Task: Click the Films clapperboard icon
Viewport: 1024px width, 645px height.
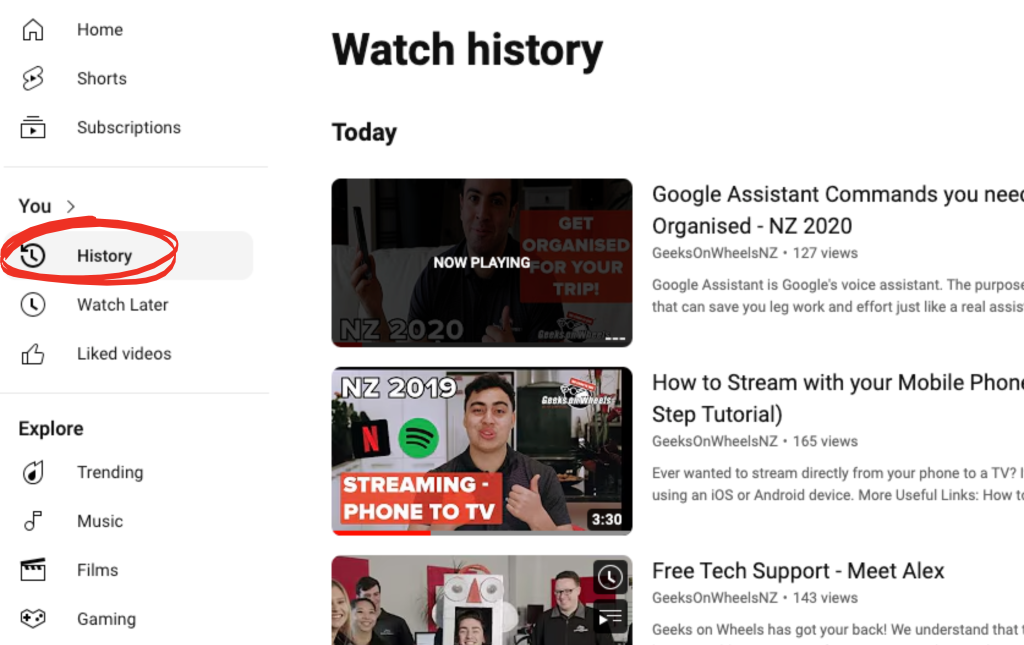Action: (33, 570)
